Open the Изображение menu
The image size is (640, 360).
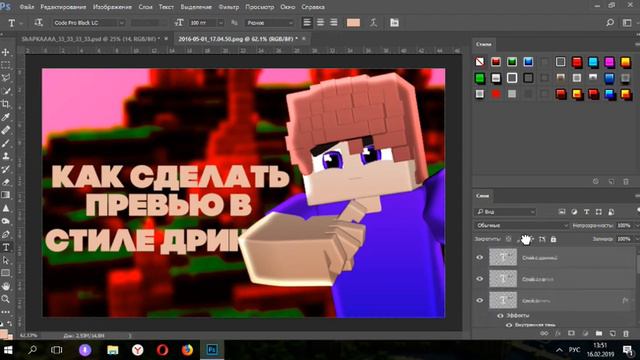112,7
